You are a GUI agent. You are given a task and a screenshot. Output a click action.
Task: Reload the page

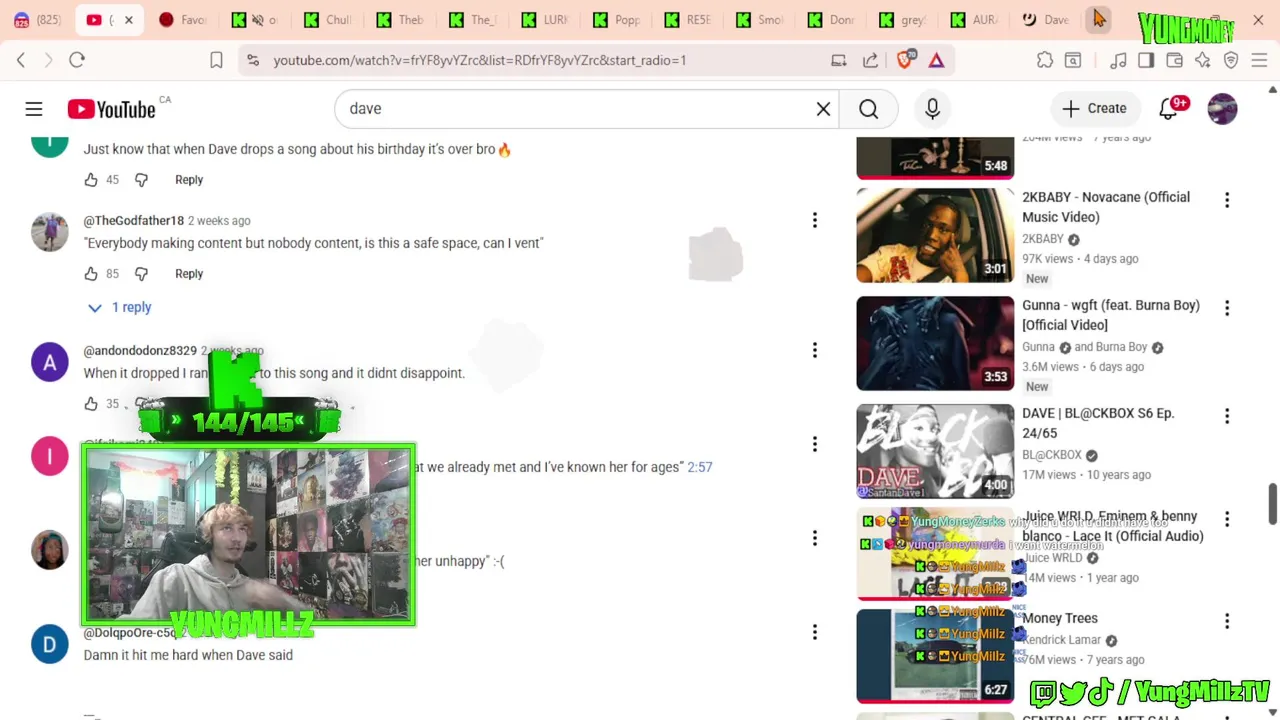(77, 60)
